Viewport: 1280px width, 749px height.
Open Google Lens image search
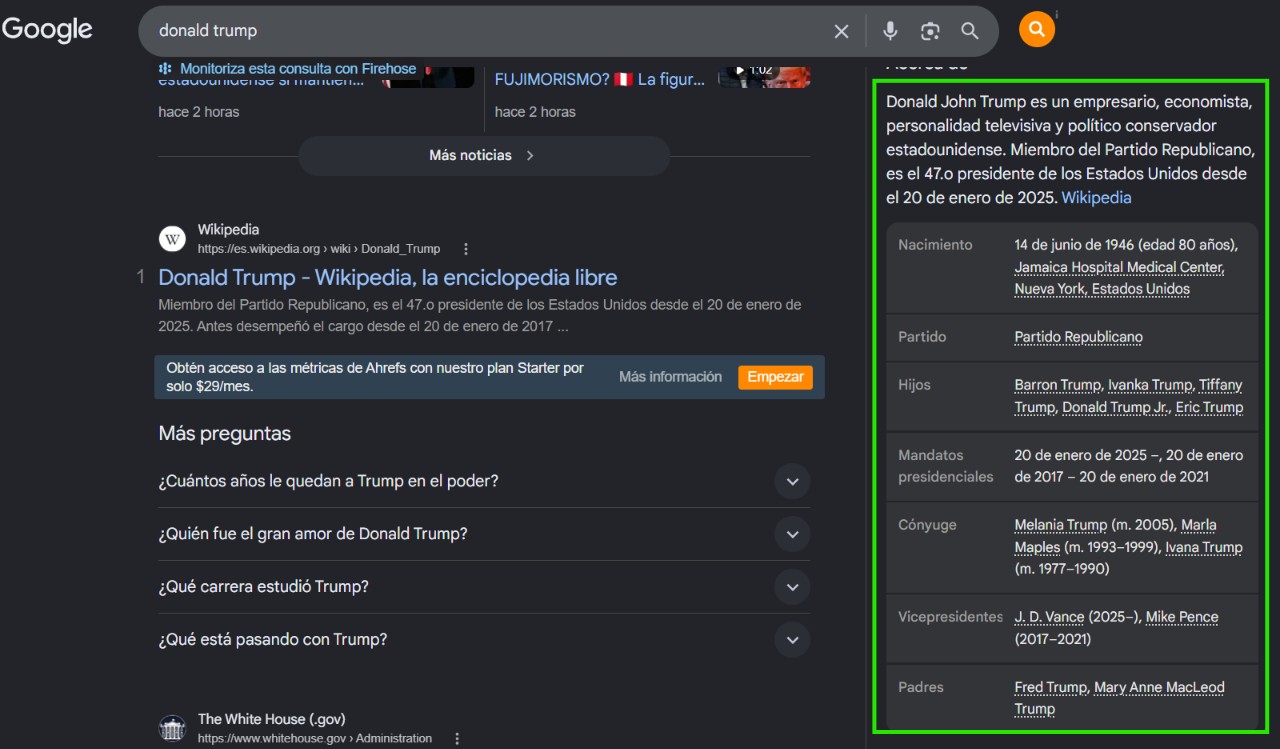(x=930, y=31)
